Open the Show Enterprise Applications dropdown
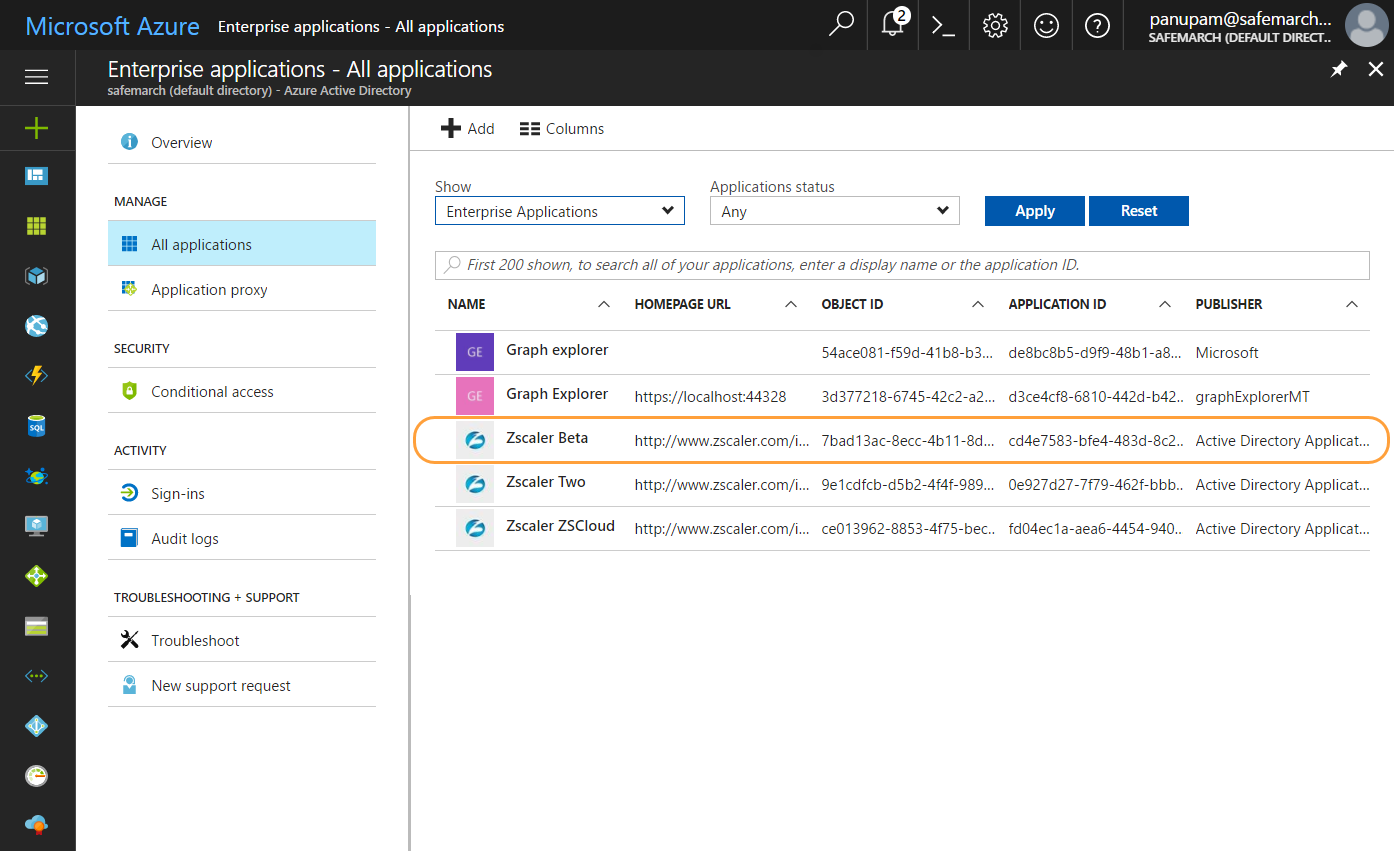 pyautogui.click(x=559, y=210)
